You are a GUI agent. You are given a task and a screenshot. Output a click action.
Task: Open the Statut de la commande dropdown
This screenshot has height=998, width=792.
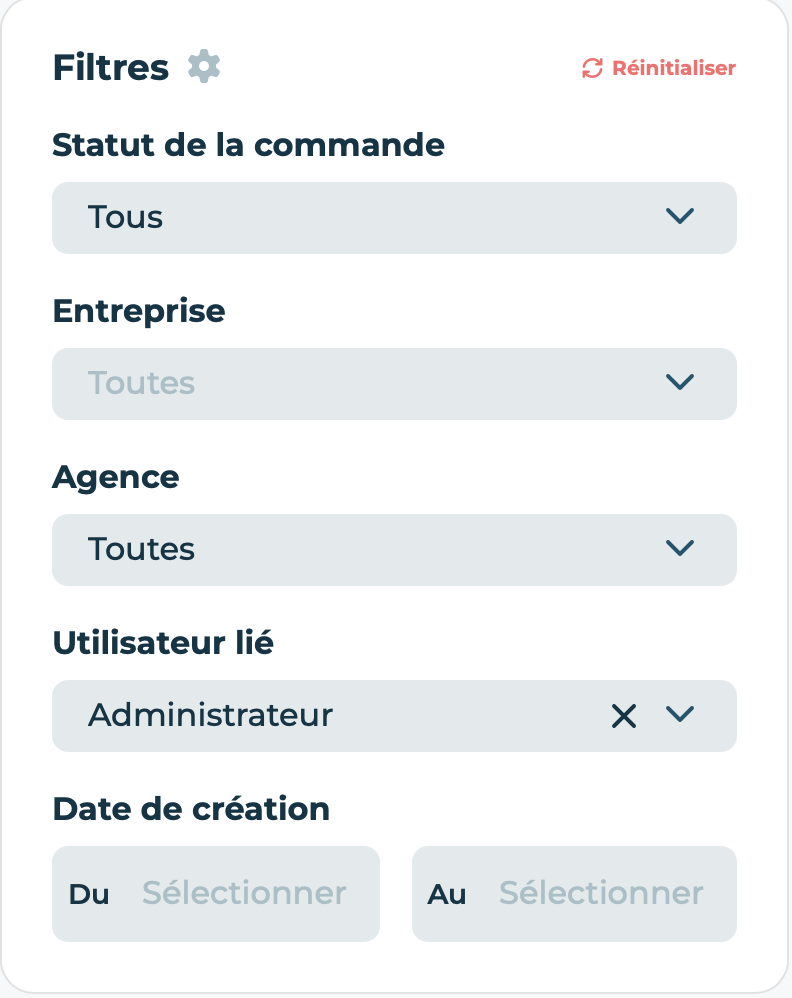click(x=394, y=218)
